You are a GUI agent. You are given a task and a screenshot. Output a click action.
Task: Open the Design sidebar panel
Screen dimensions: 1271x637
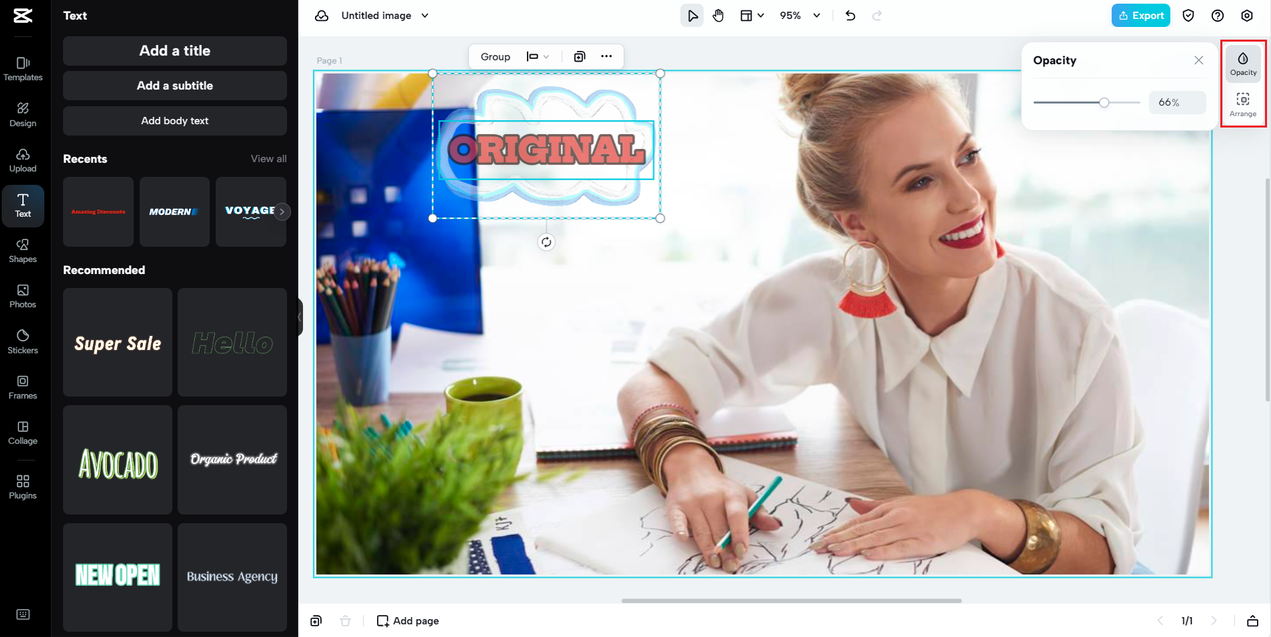point(23,114)
